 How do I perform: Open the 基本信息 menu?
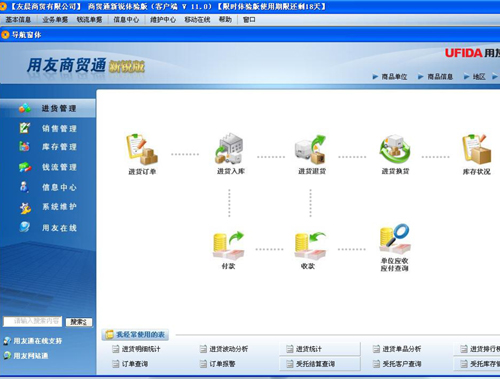point(18,20)
